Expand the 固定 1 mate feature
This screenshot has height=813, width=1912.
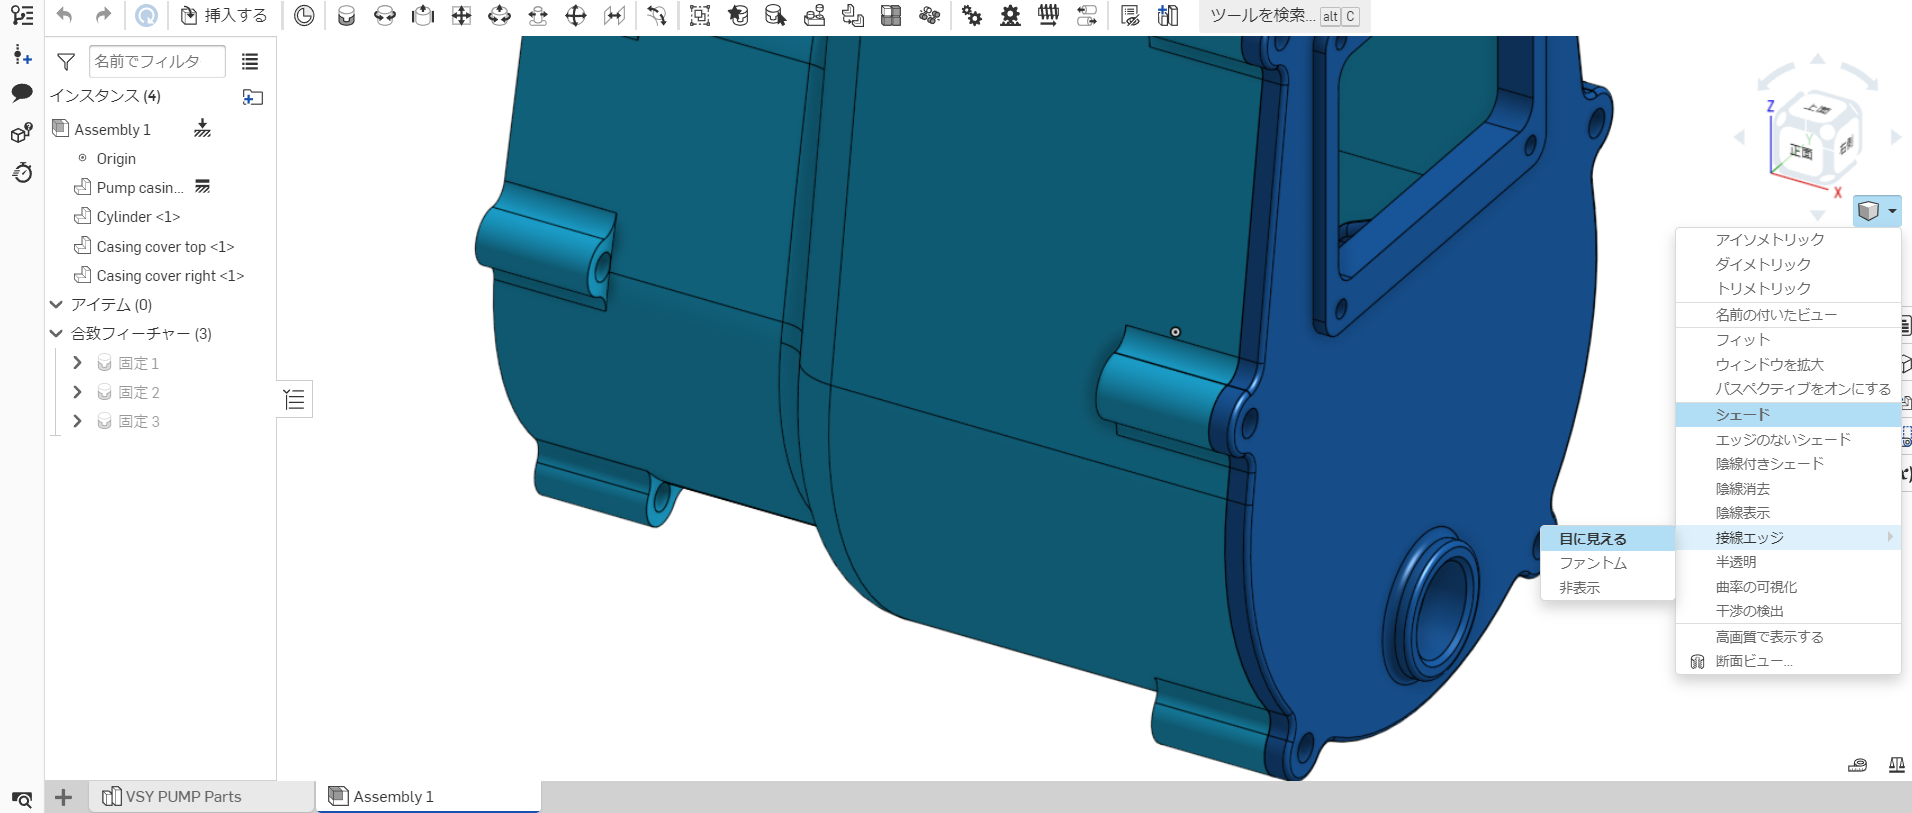(77, 363)
